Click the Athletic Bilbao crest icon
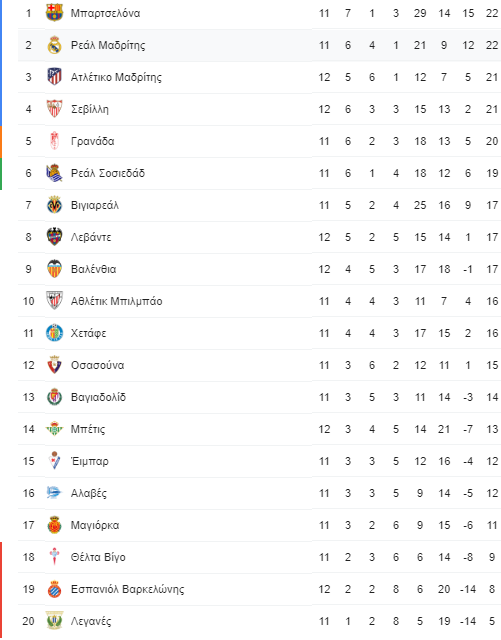Screen dimensions: 501x640 point(54,301)
